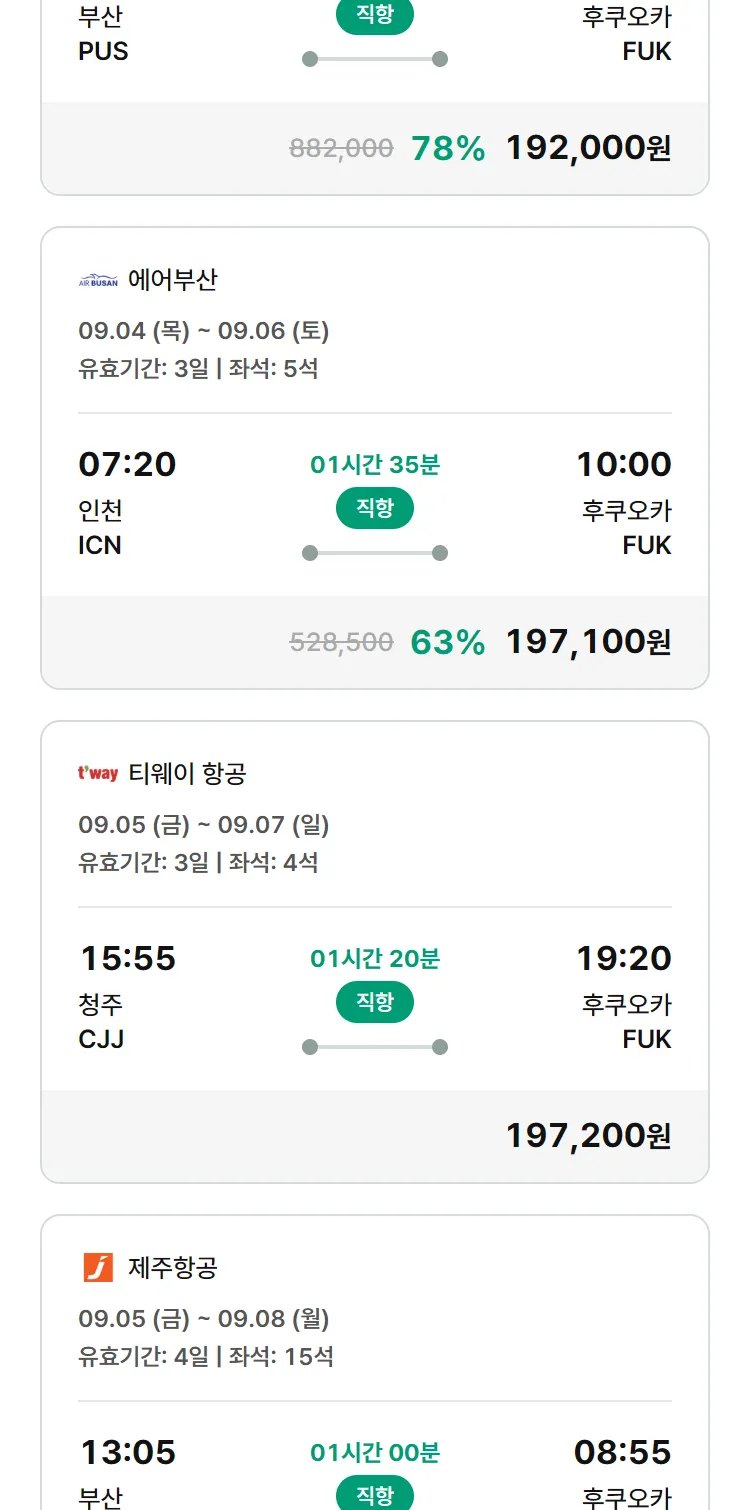750x1510 pixels.
Task: Click the t'way airline logo
Action: click(98, 774)
